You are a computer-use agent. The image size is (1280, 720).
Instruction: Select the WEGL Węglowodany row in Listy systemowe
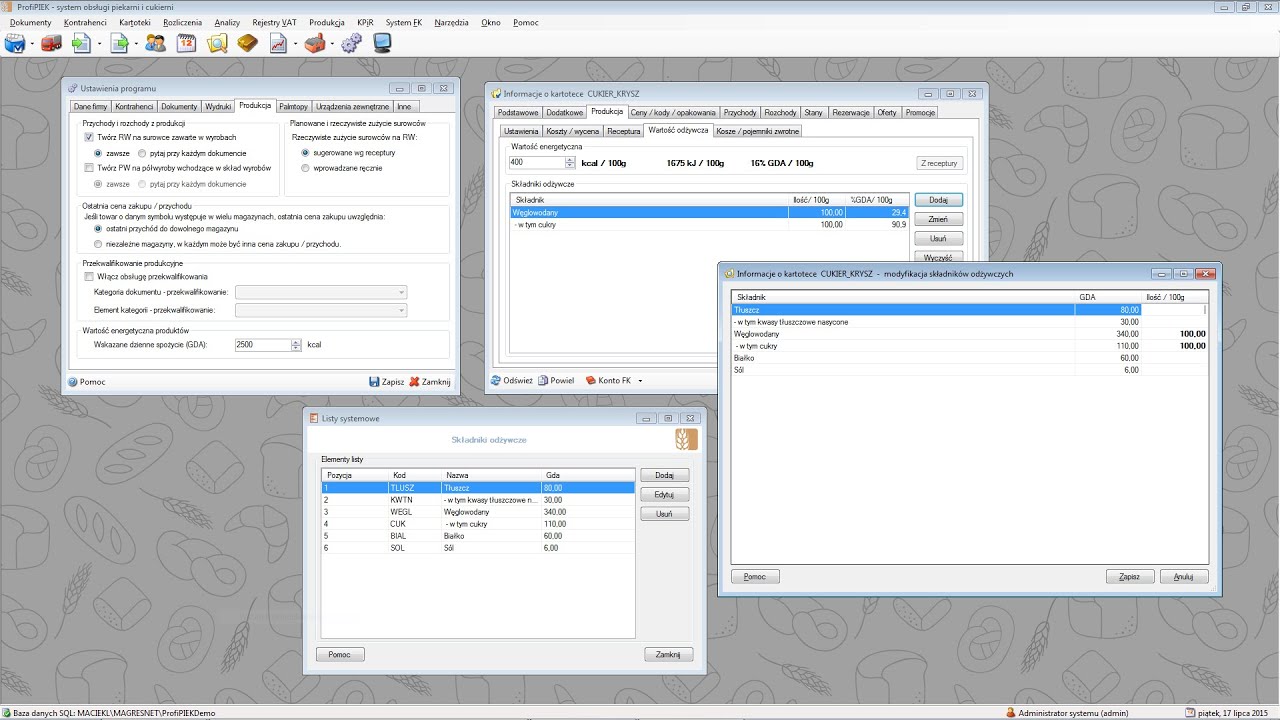(478, 512)
